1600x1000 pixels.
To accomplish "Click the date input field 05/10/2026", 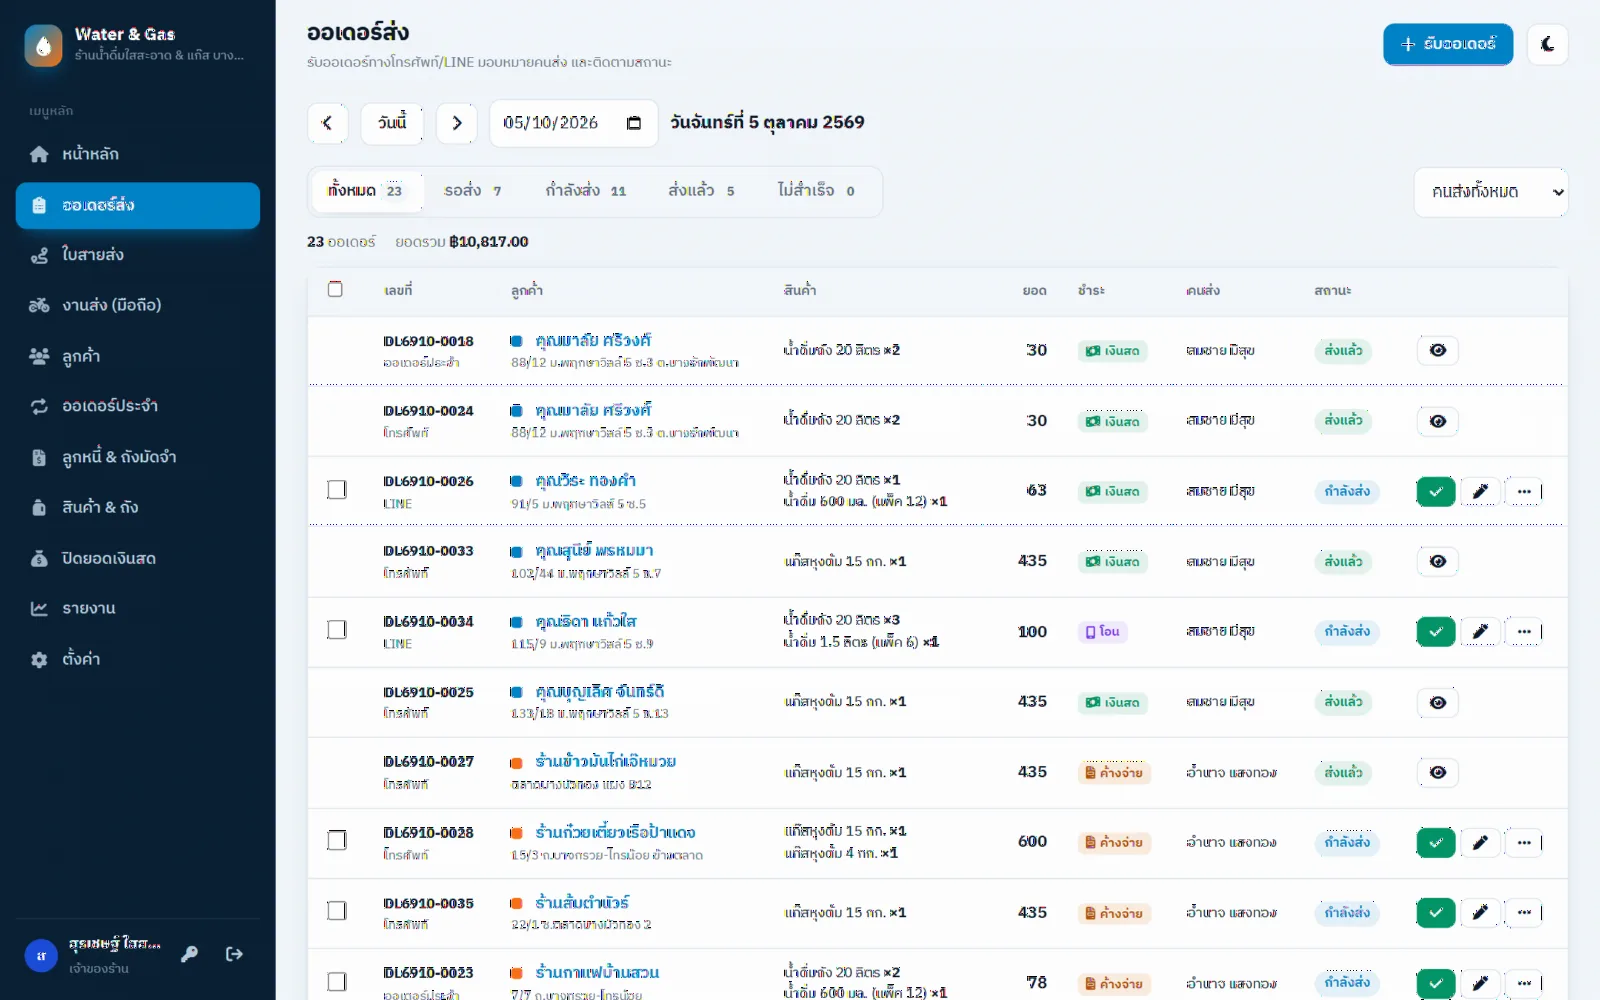I will pyautogui.click(x=573, y=123).
